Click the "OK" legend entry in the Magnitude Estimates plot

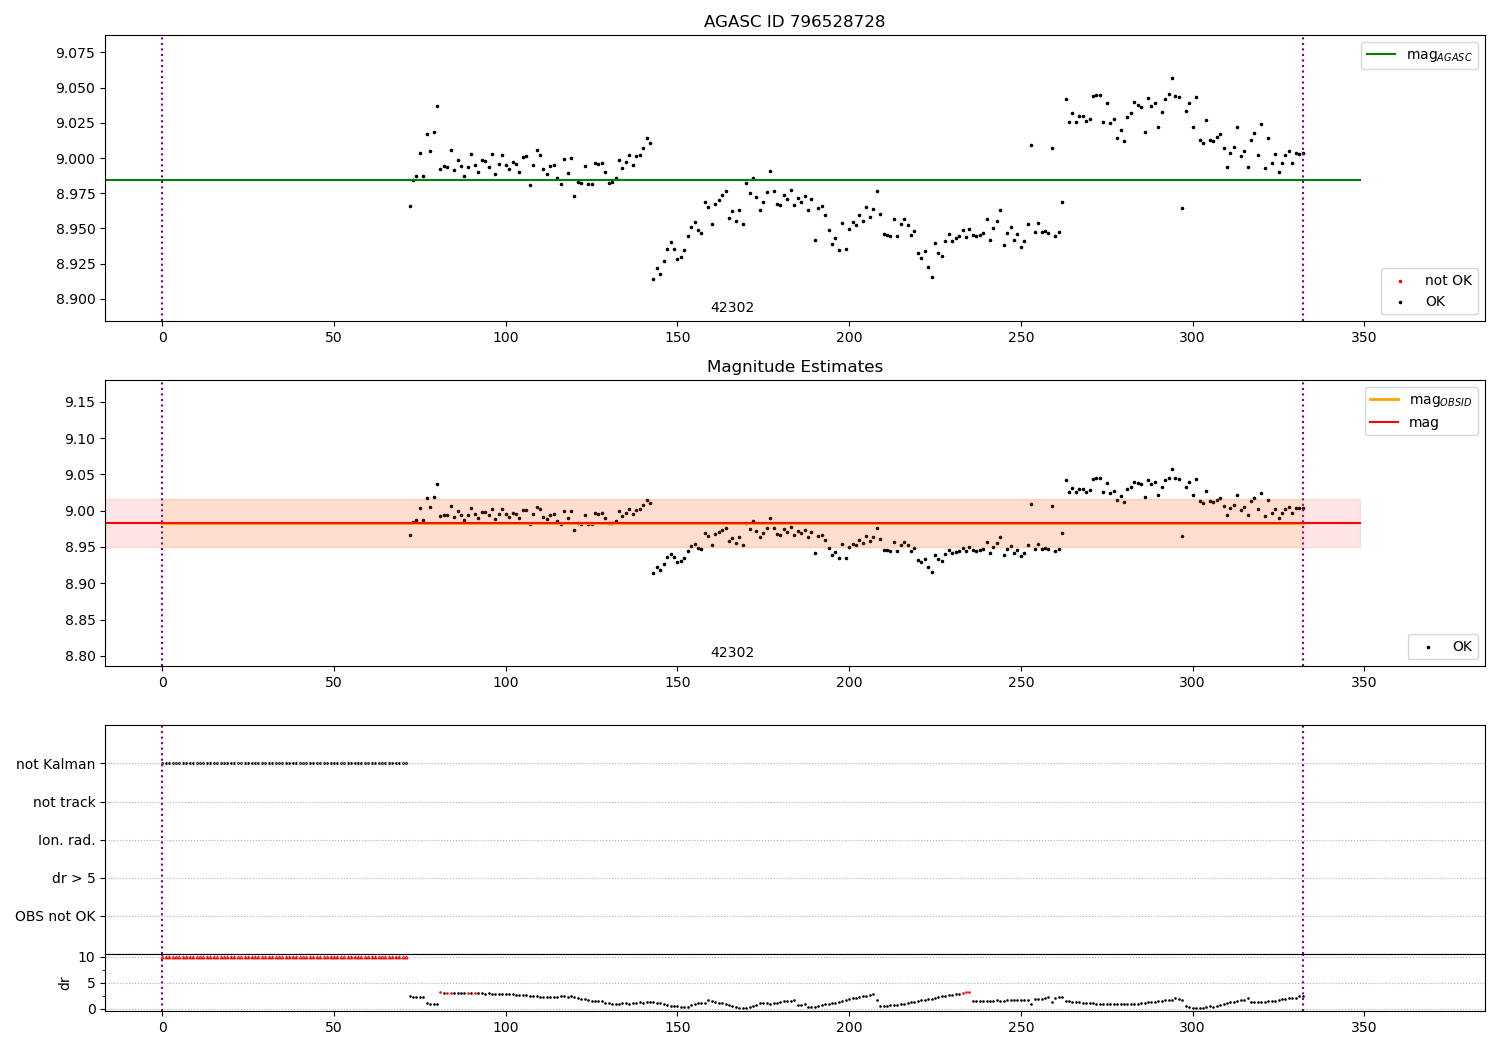tap(1448, 647)
